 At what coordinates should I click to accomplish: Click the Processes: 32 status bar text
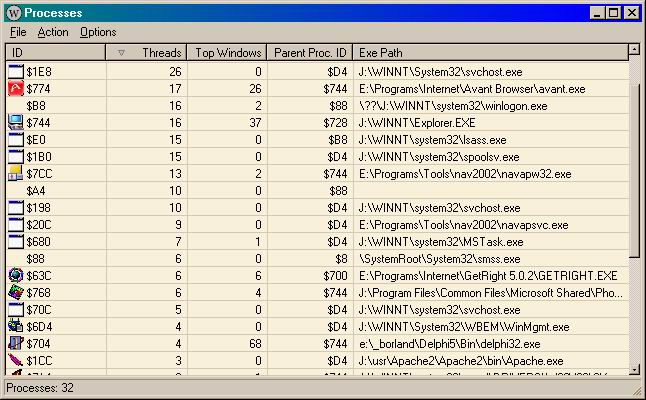(40, 388)
